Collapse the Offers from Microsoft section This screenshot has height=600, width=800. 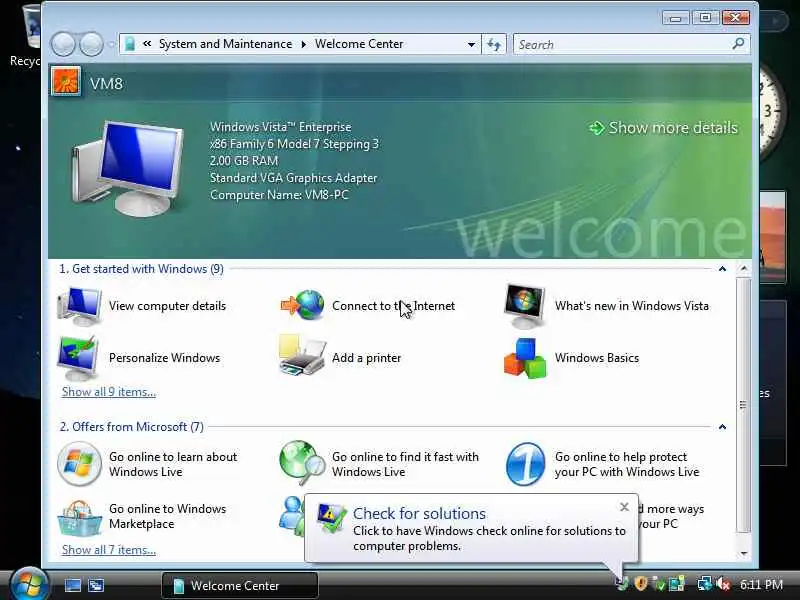722,427
